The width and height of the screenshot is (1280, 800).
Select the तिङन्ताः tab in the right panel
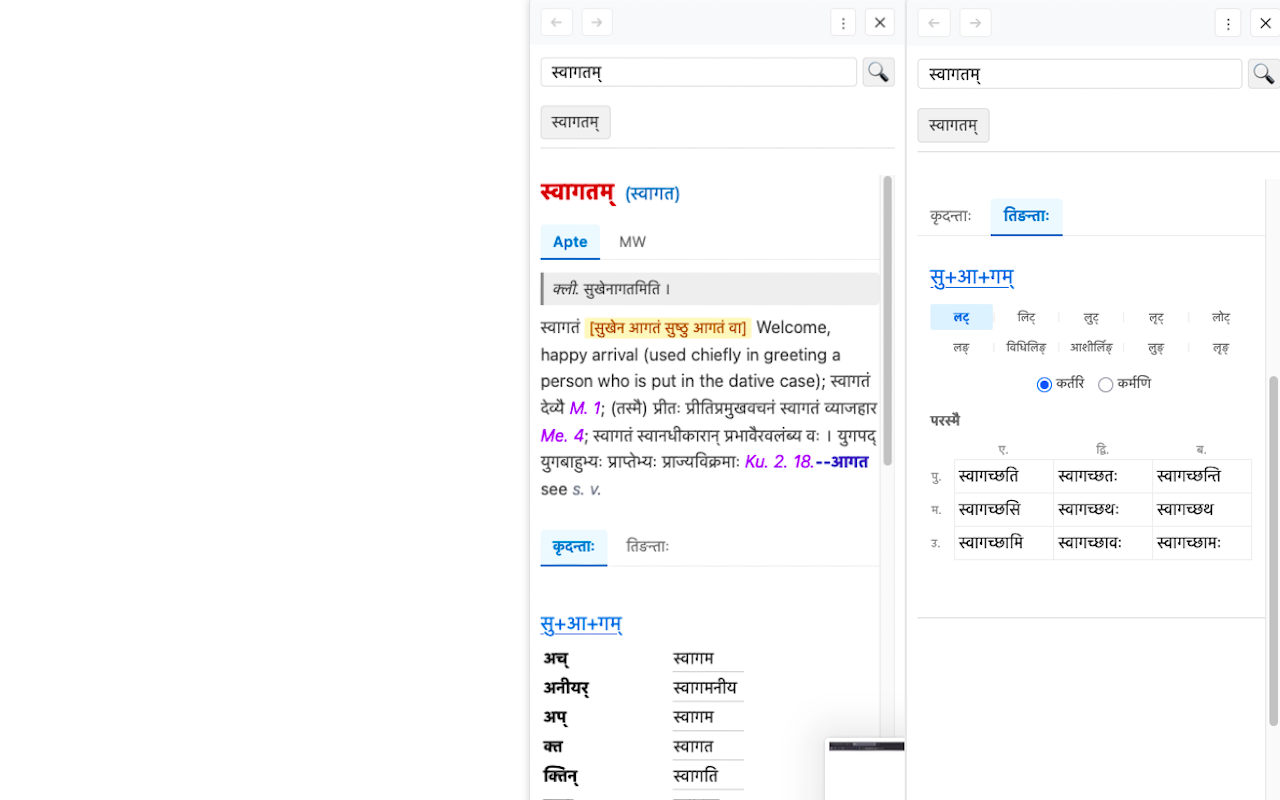click(1026, 216)
